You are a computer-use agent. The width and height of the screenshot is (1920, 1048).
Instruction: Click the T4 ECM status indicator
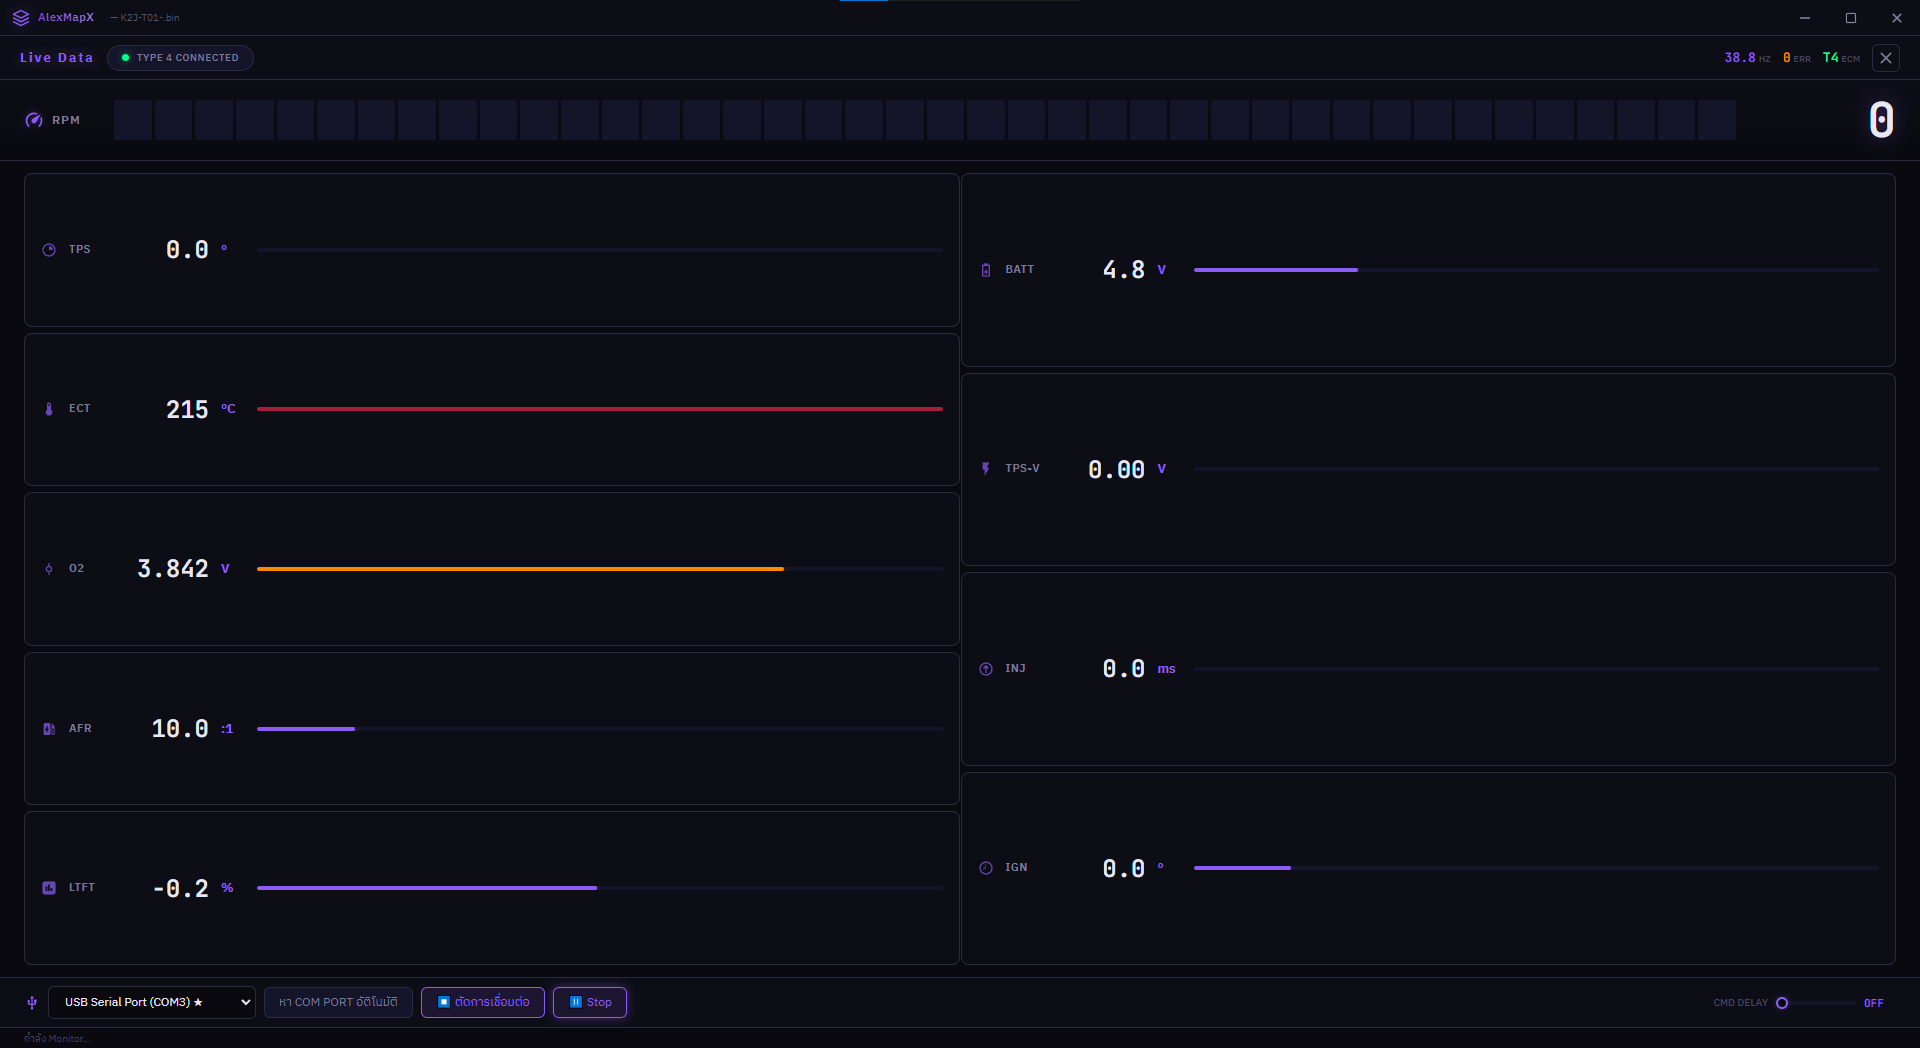[1840, 57]
